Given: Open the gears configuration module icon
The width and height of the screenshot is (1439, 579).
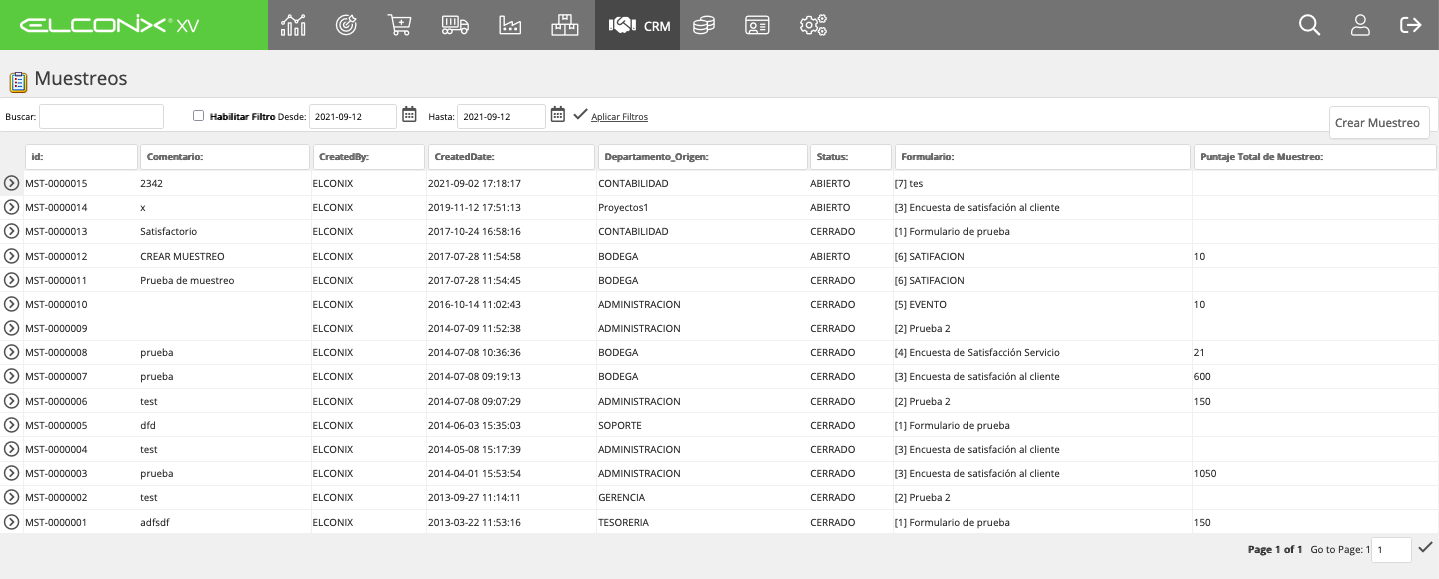Looking at the screenshot, I should click(813, 25).
